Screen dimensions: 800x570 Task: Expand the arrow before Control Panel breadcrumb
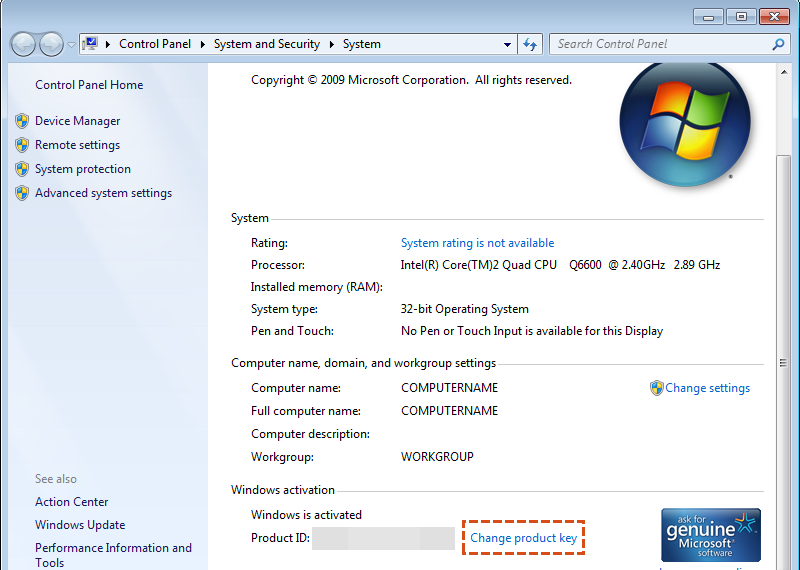pyautogui.click(x=108, y=44)
